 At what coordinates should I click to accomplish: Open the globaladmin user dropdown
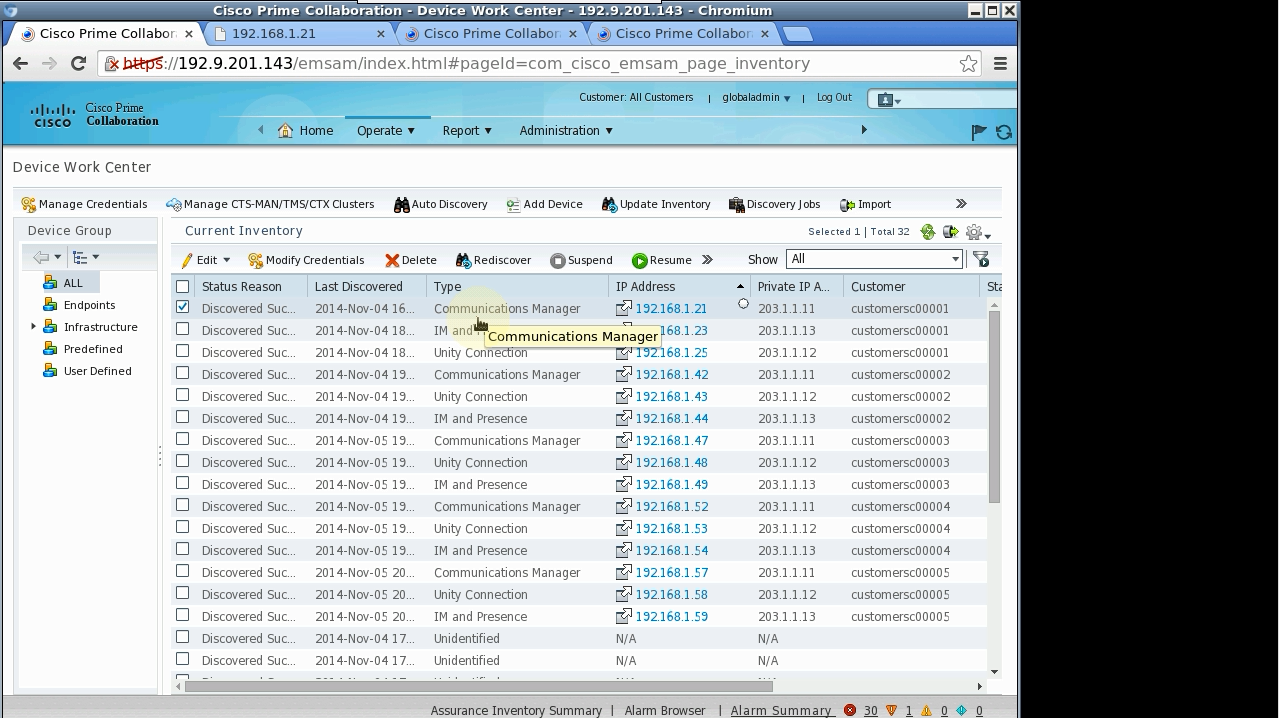click(x=756, y=98)
